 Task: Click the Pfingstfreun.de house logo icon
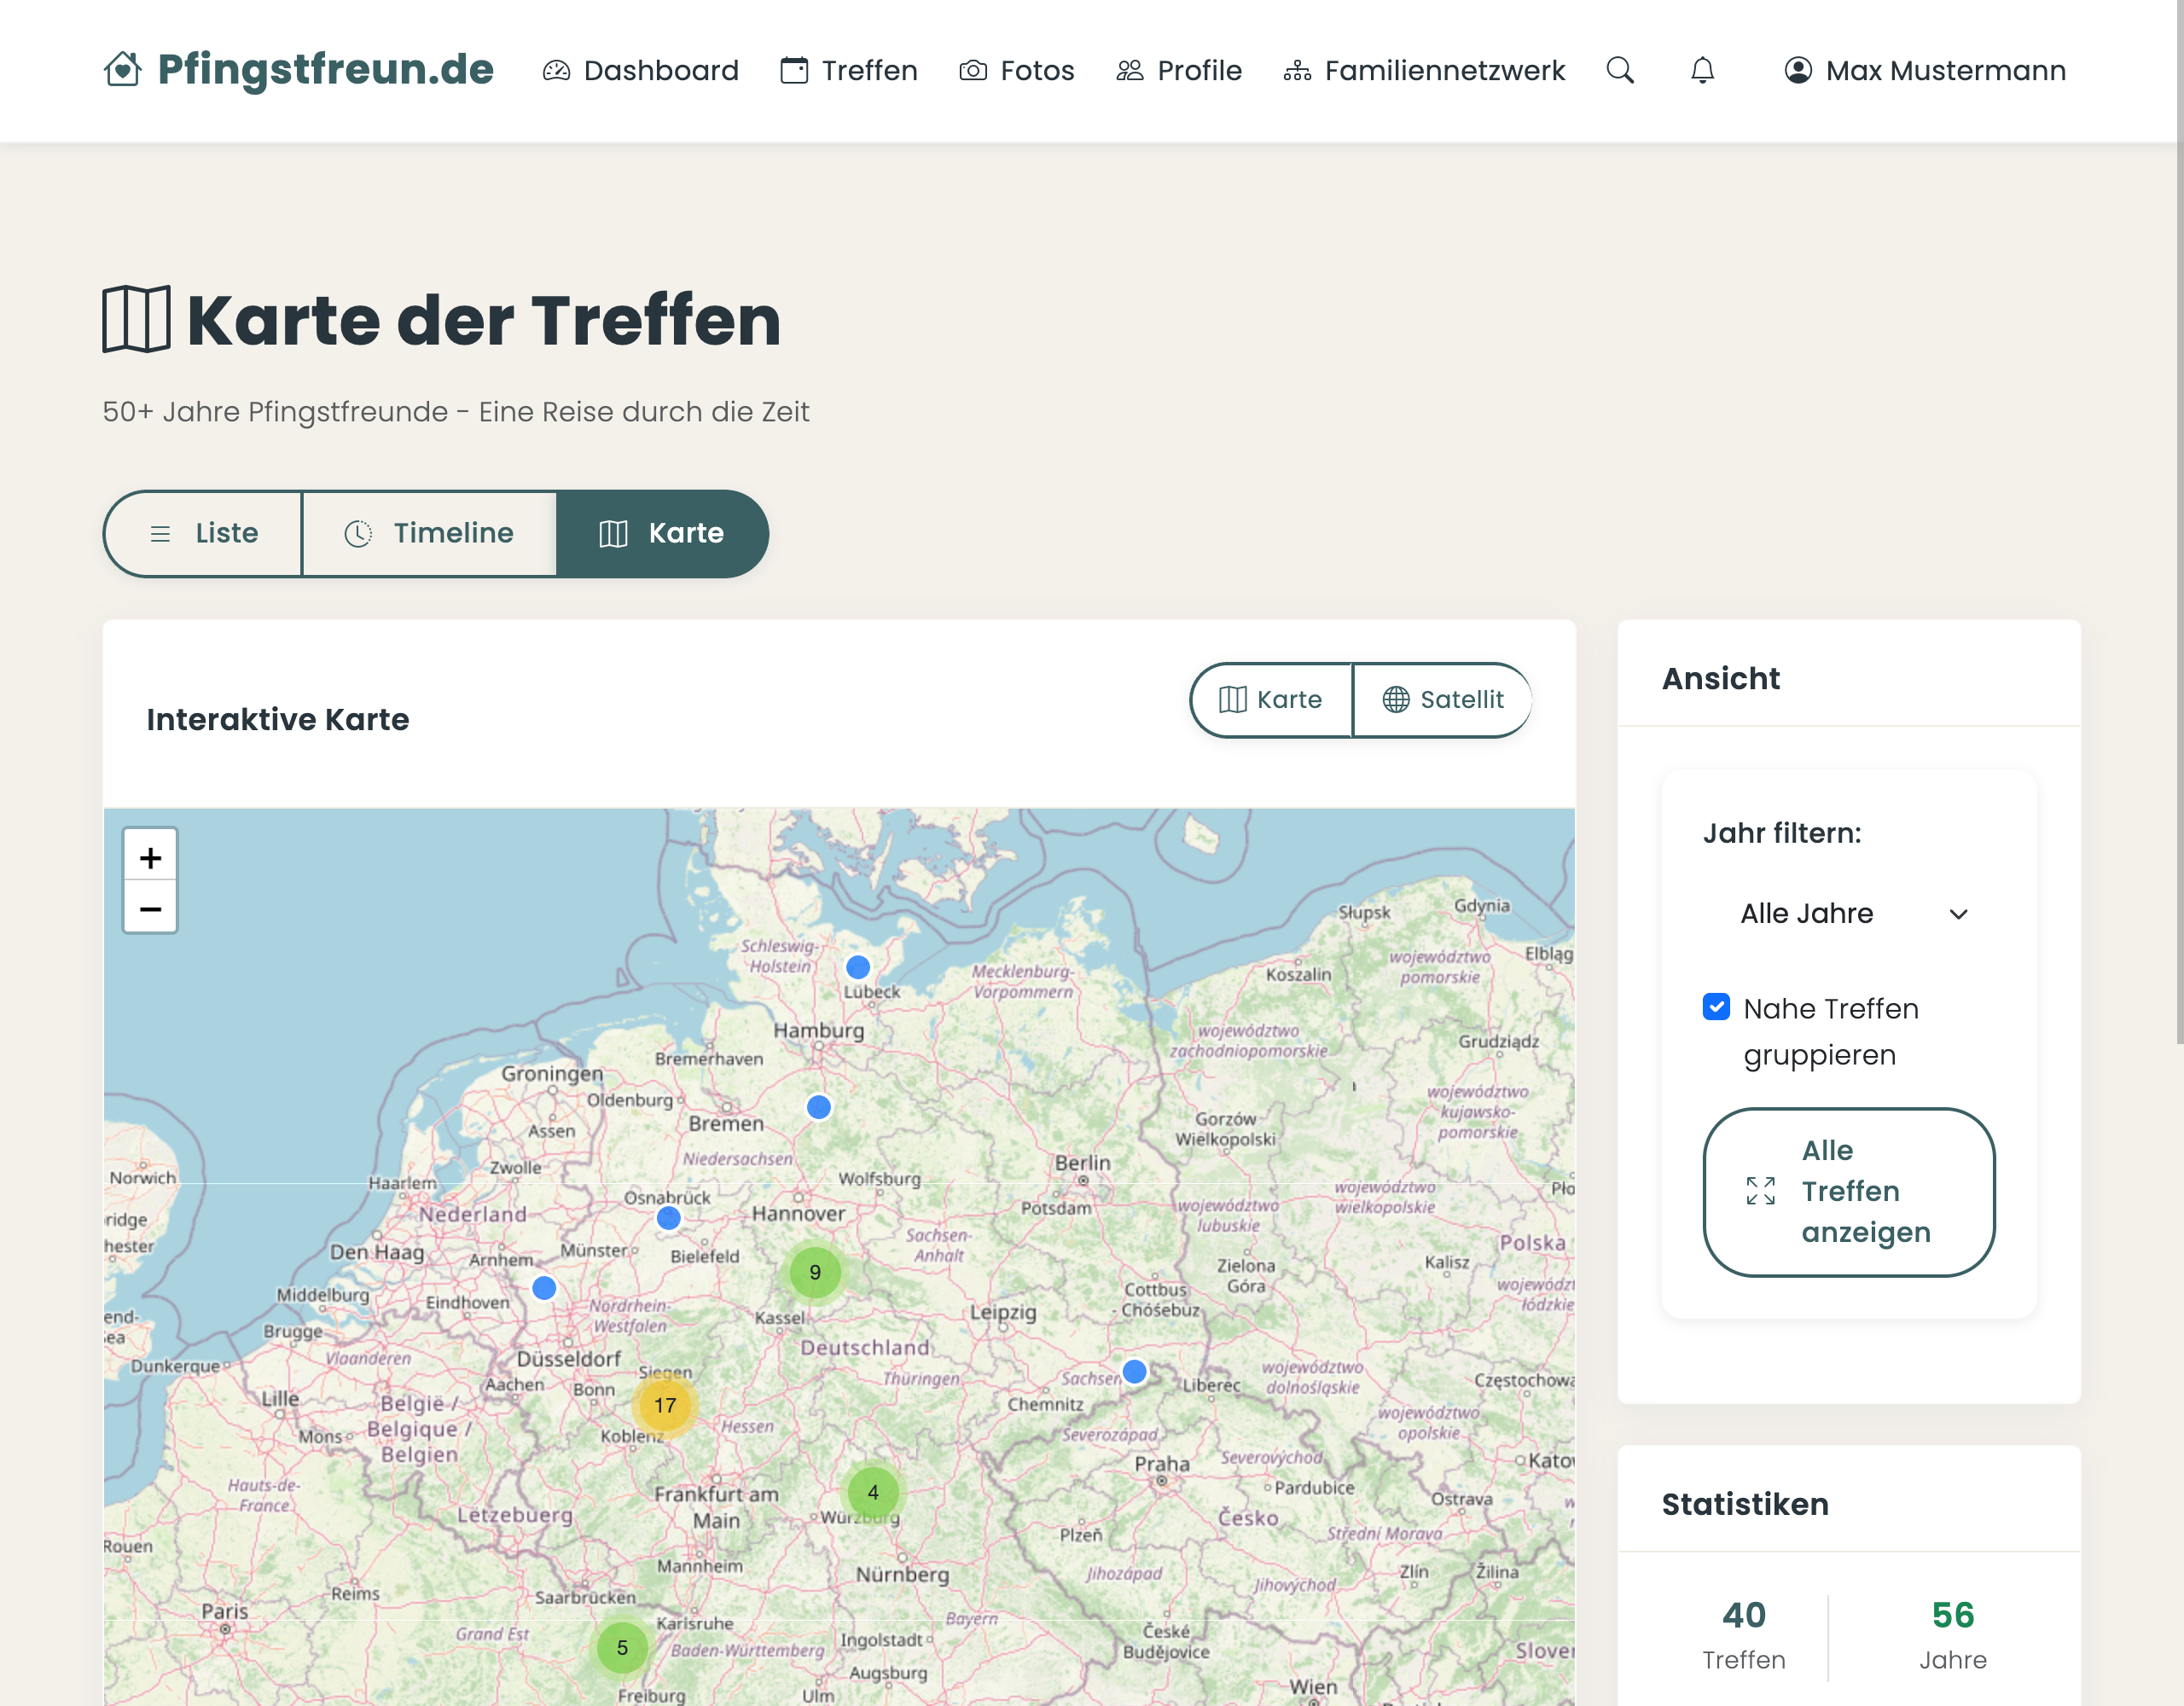tap(122, 70)
